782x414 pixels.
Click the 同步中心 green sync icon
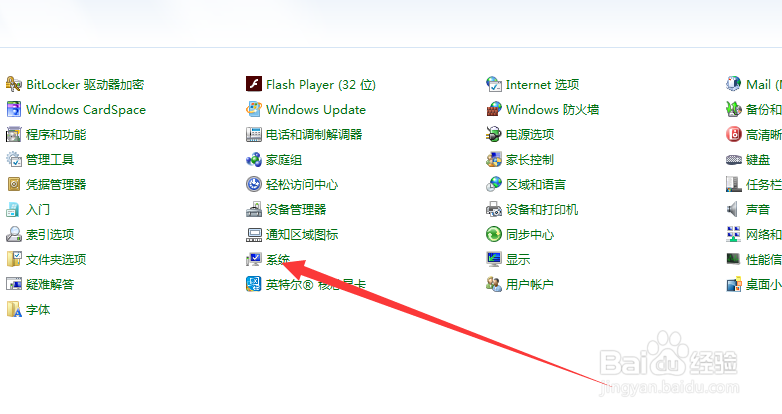[x=494, y=234]
